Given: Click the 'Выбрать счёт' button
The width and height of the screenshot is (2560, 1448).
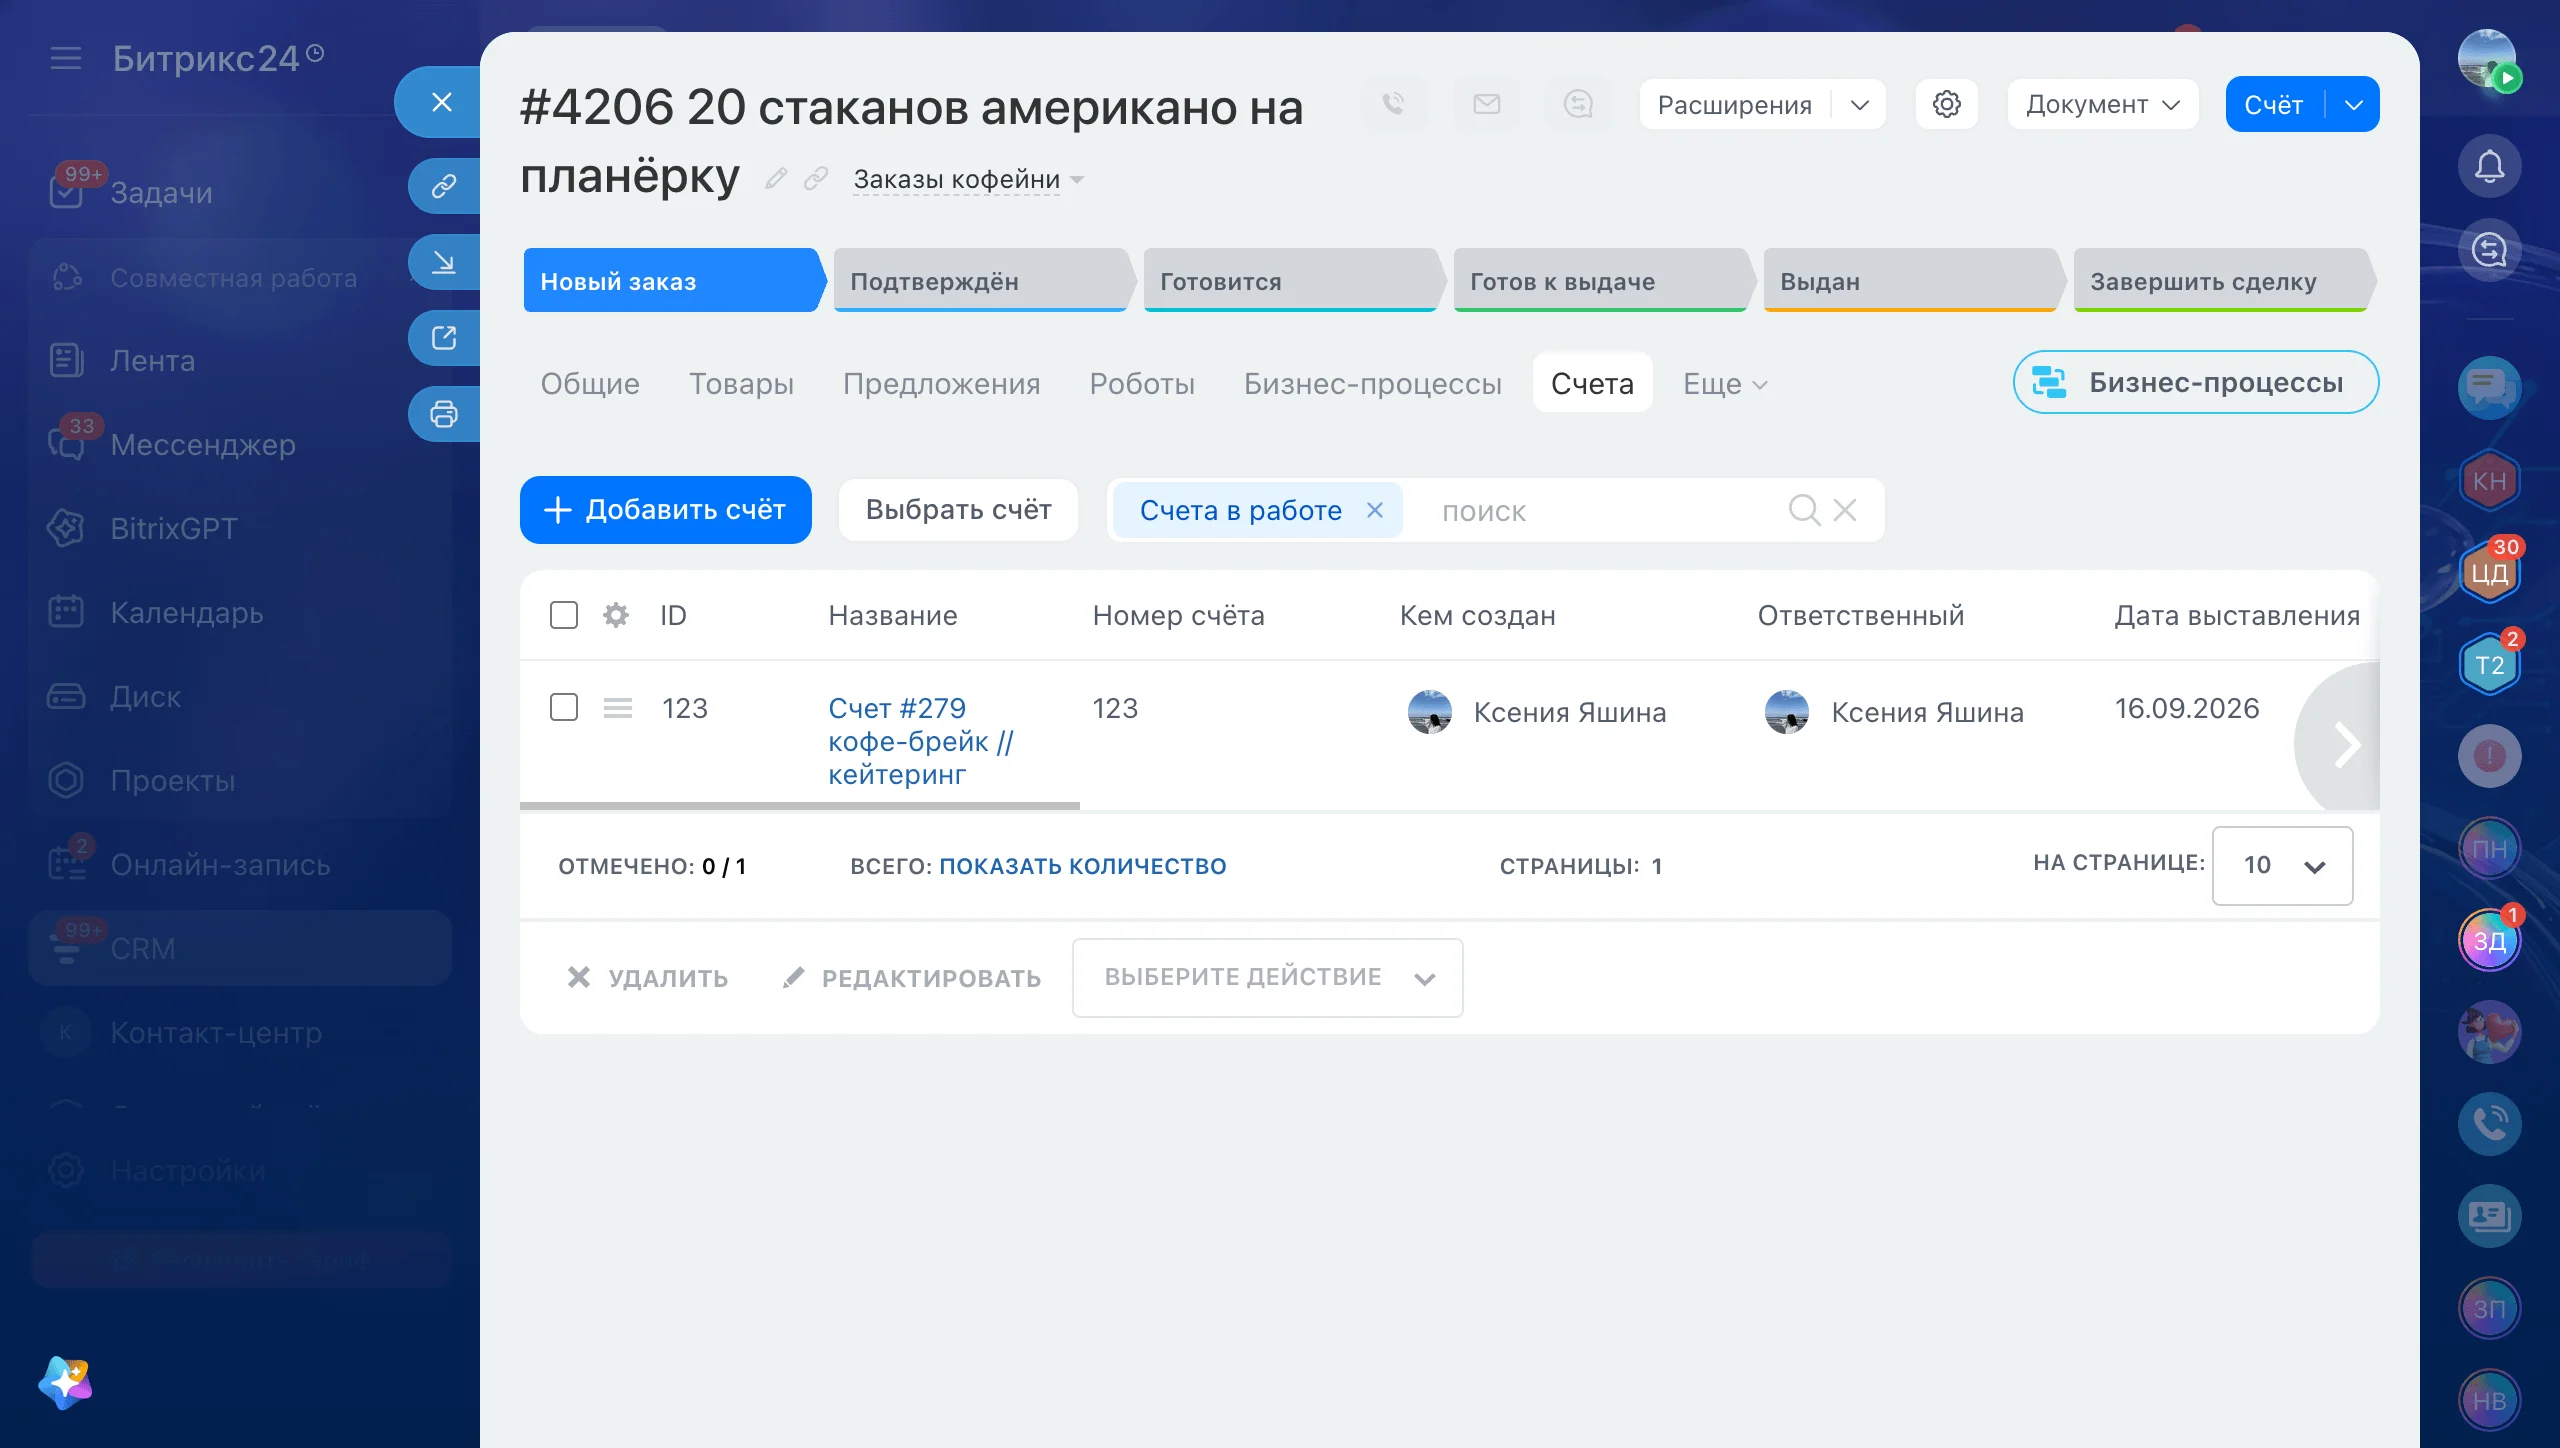Looking at the screenshot, I should pos(958,510).
